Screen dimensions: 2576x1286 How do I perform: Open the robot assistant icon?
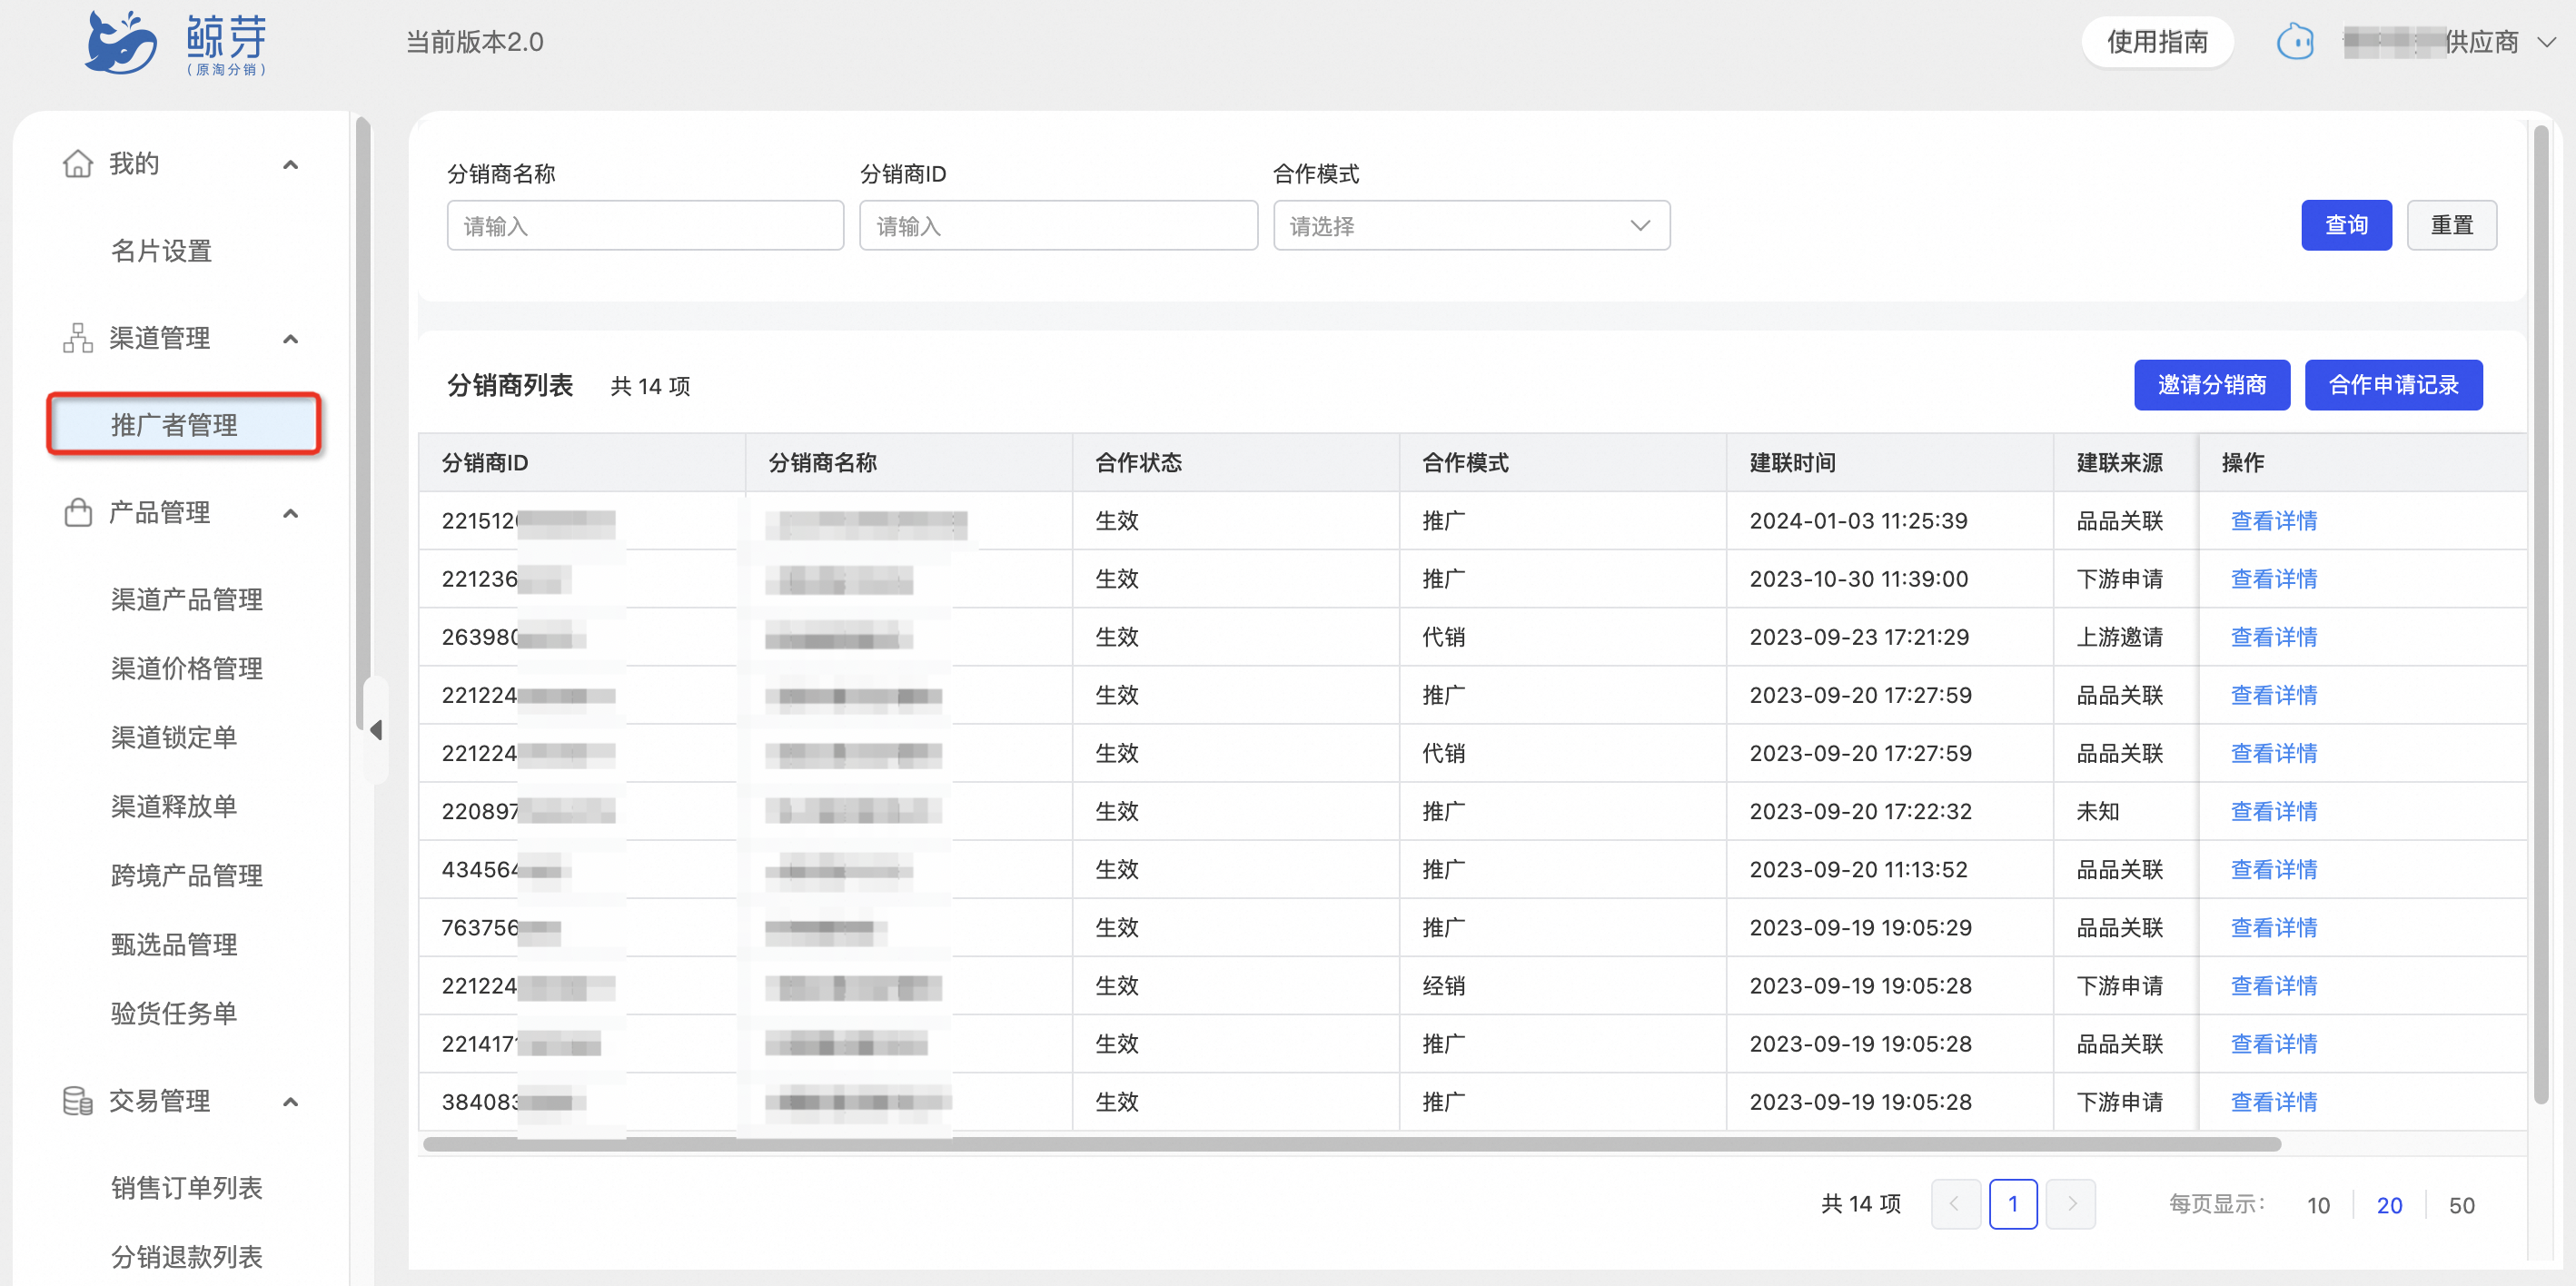[x=2295, y=42]
